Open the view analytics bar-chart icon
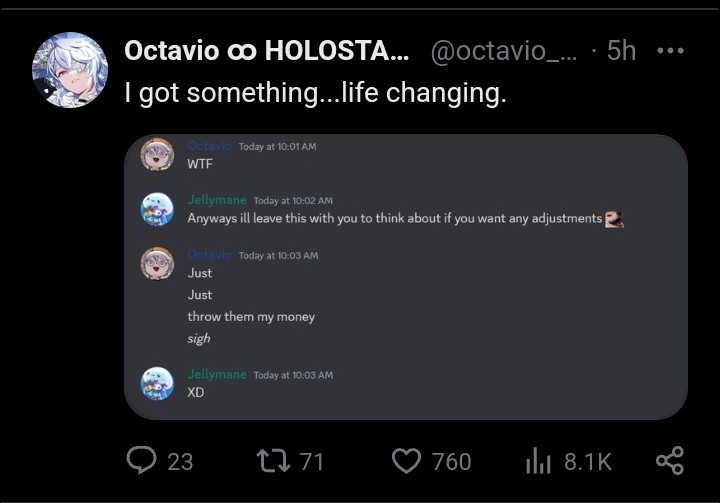Screen dimensions: 720x503 click(539, 460)
